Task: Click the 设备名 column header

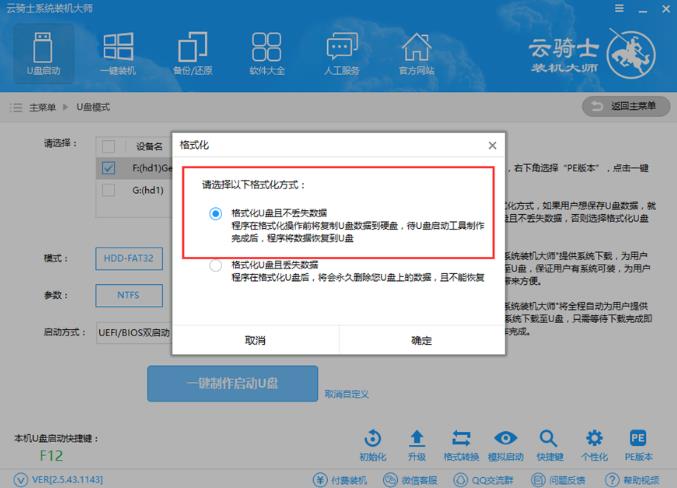Action: click(x=149, y=146)
